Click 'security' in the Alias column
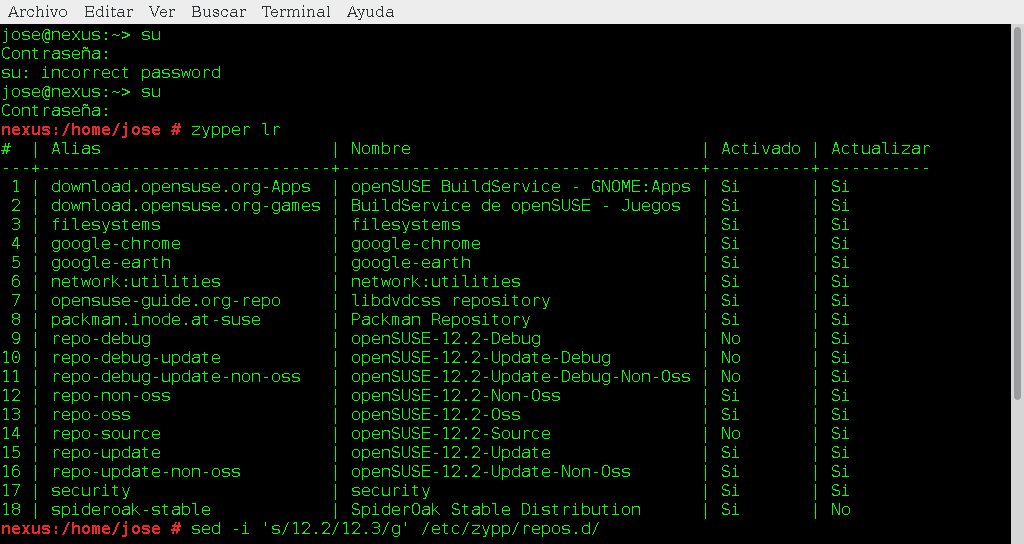 tap(91, 490)
